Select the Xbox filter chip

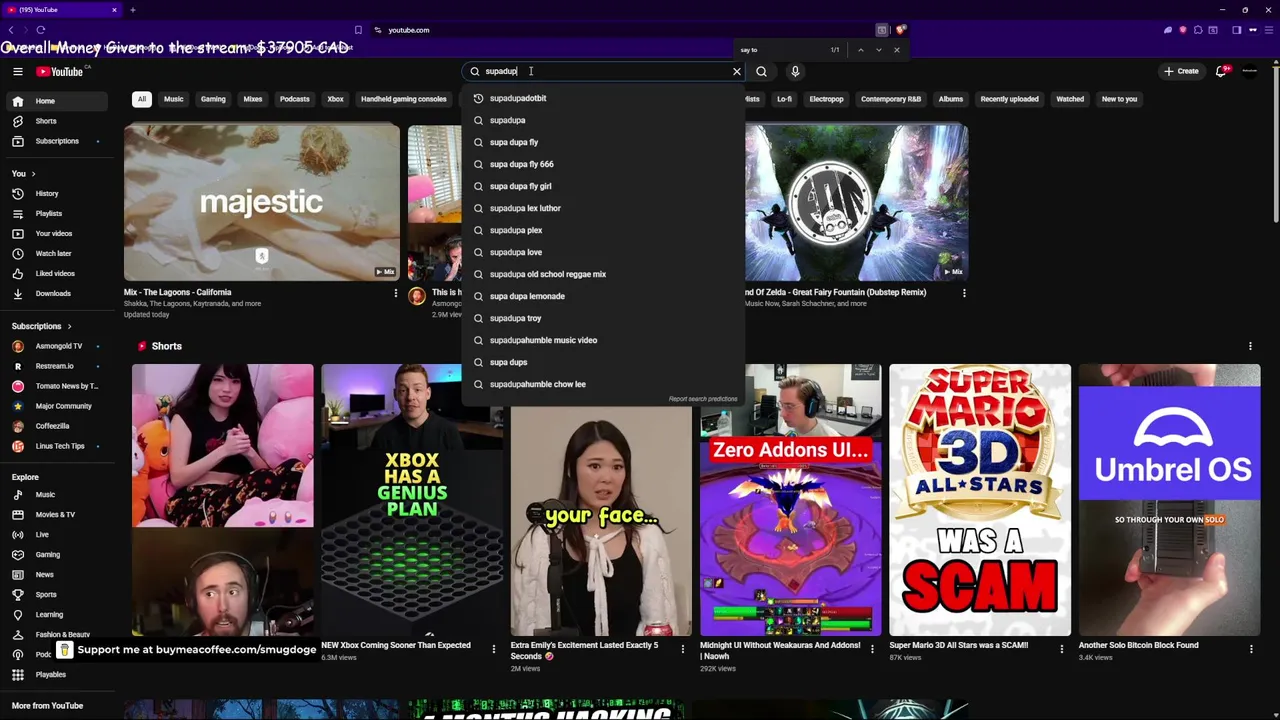pos(336,99)
